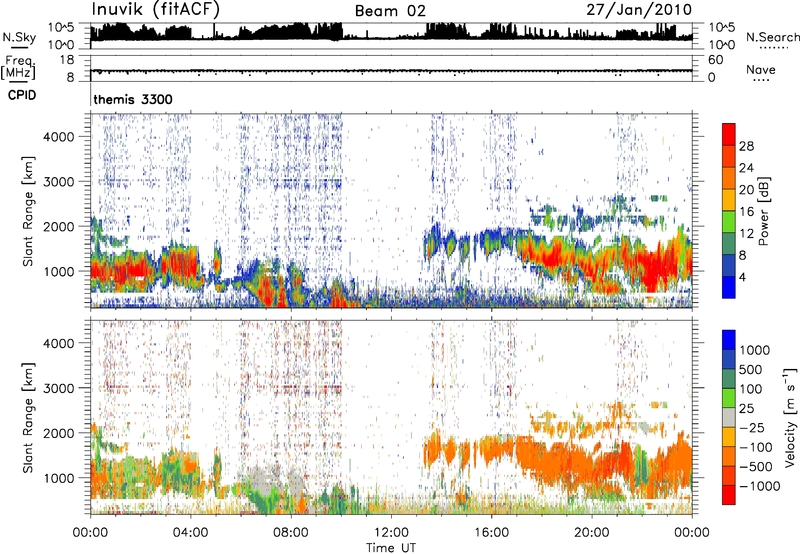Click the "4000" tick of the power panel
The height and width of the screenshot is (554, 800).
(59, 137)
